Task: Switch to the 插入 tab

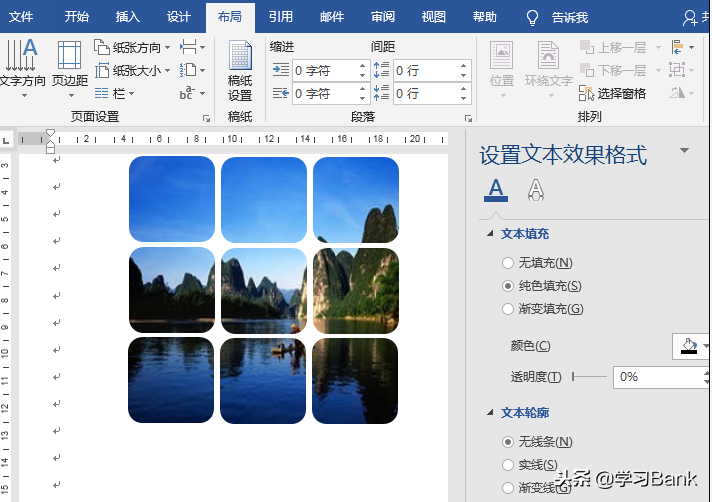Action: [x=128, y=17]
